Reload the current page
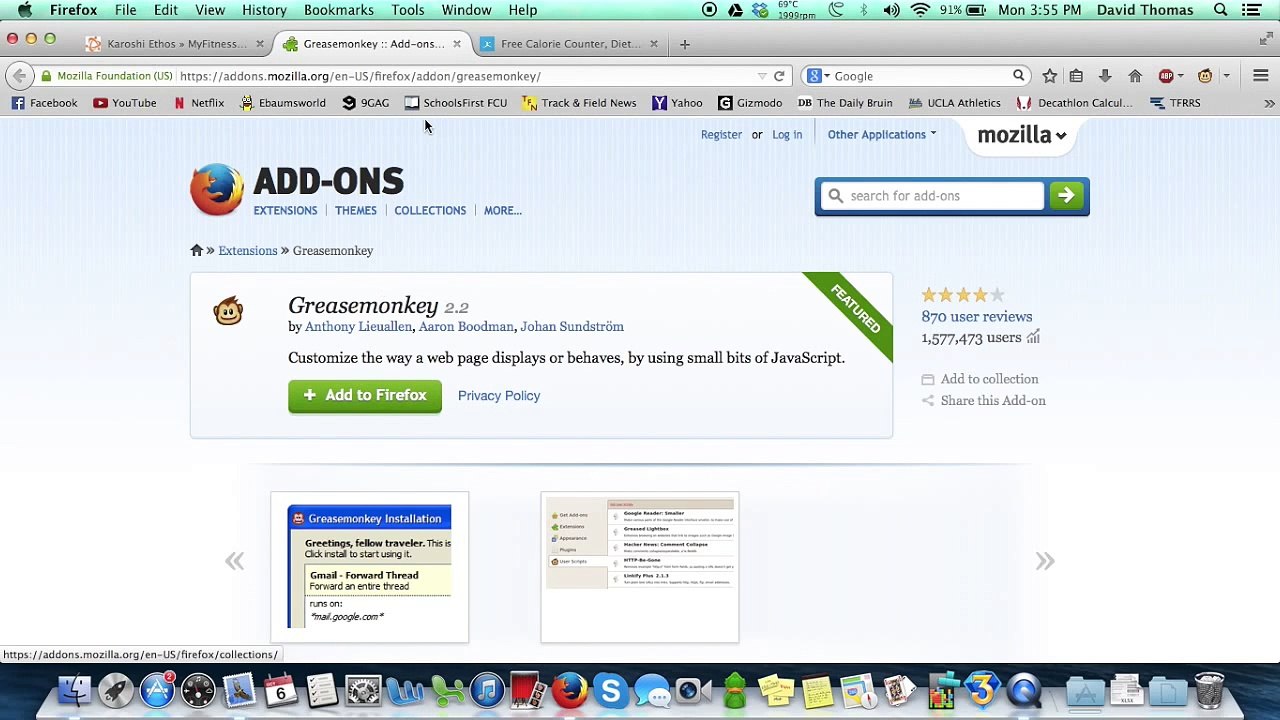Image resolution: width=1280 pixels, height=720 pixels. coord(779,76)
